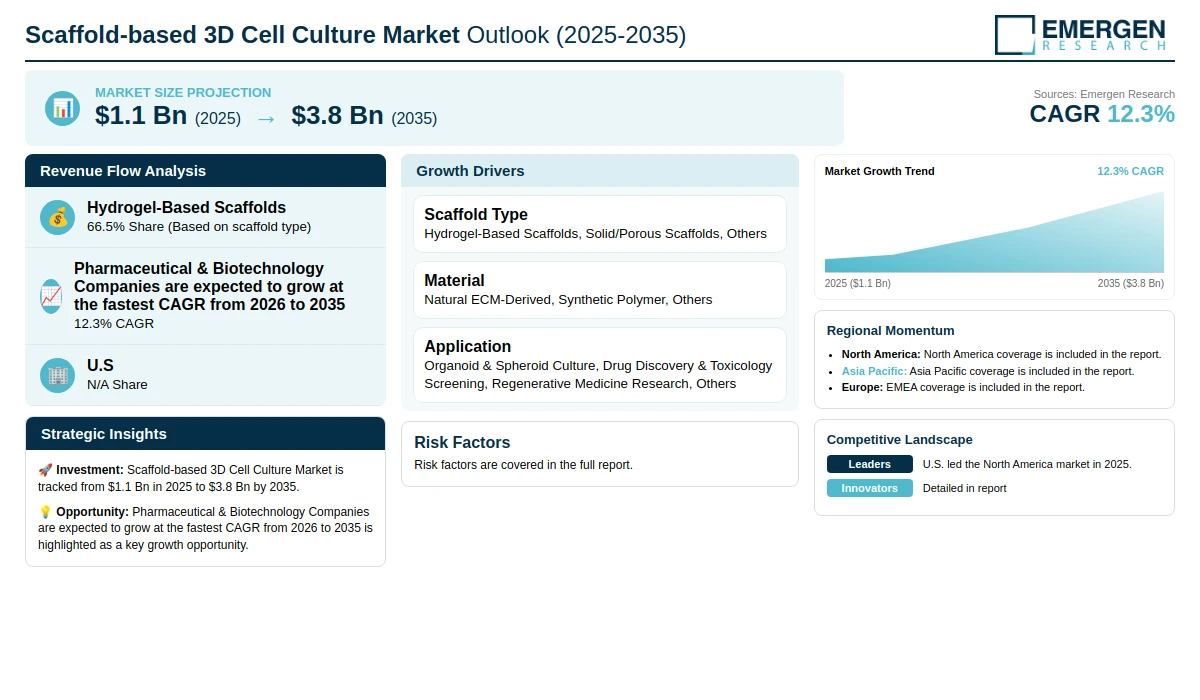The width and height of the screenshot is (1200, 700).
Task: Click the Innovators badge
Action: click(x=869, y=488)
